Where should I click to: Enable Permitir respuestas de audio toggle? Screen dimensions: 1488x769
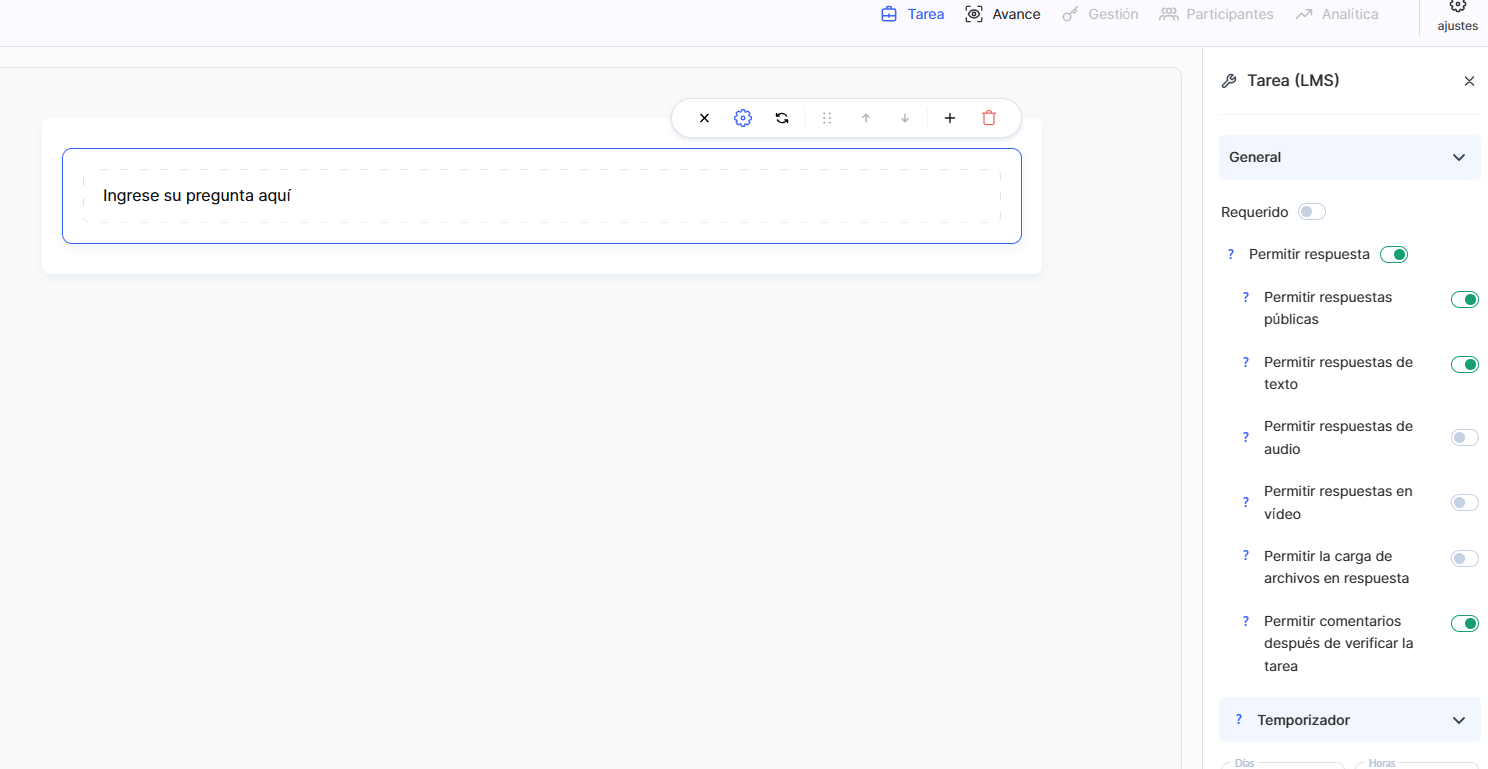point(1464,438)
